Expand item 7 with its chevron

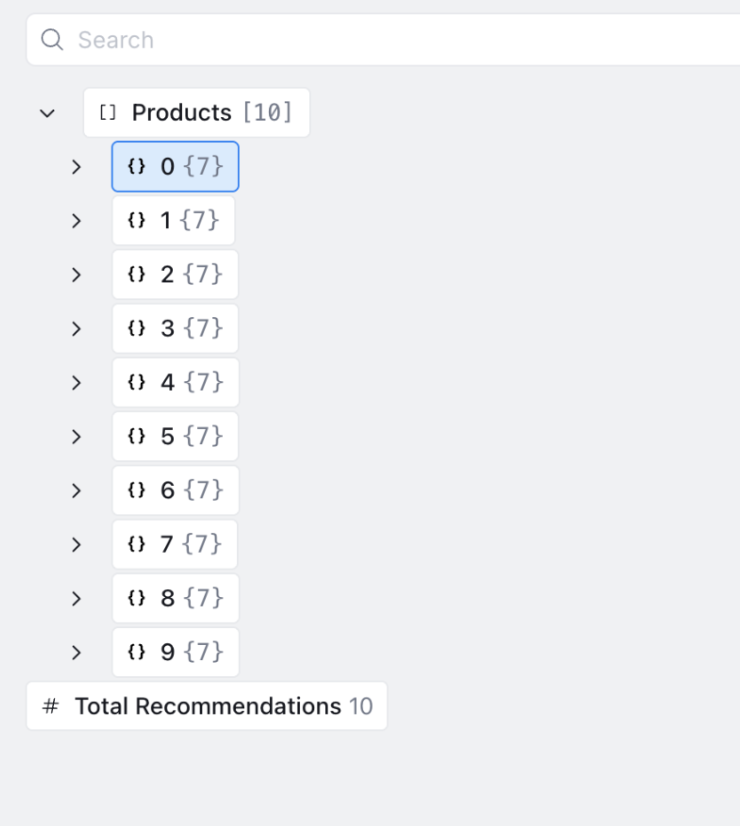(76, 544)
